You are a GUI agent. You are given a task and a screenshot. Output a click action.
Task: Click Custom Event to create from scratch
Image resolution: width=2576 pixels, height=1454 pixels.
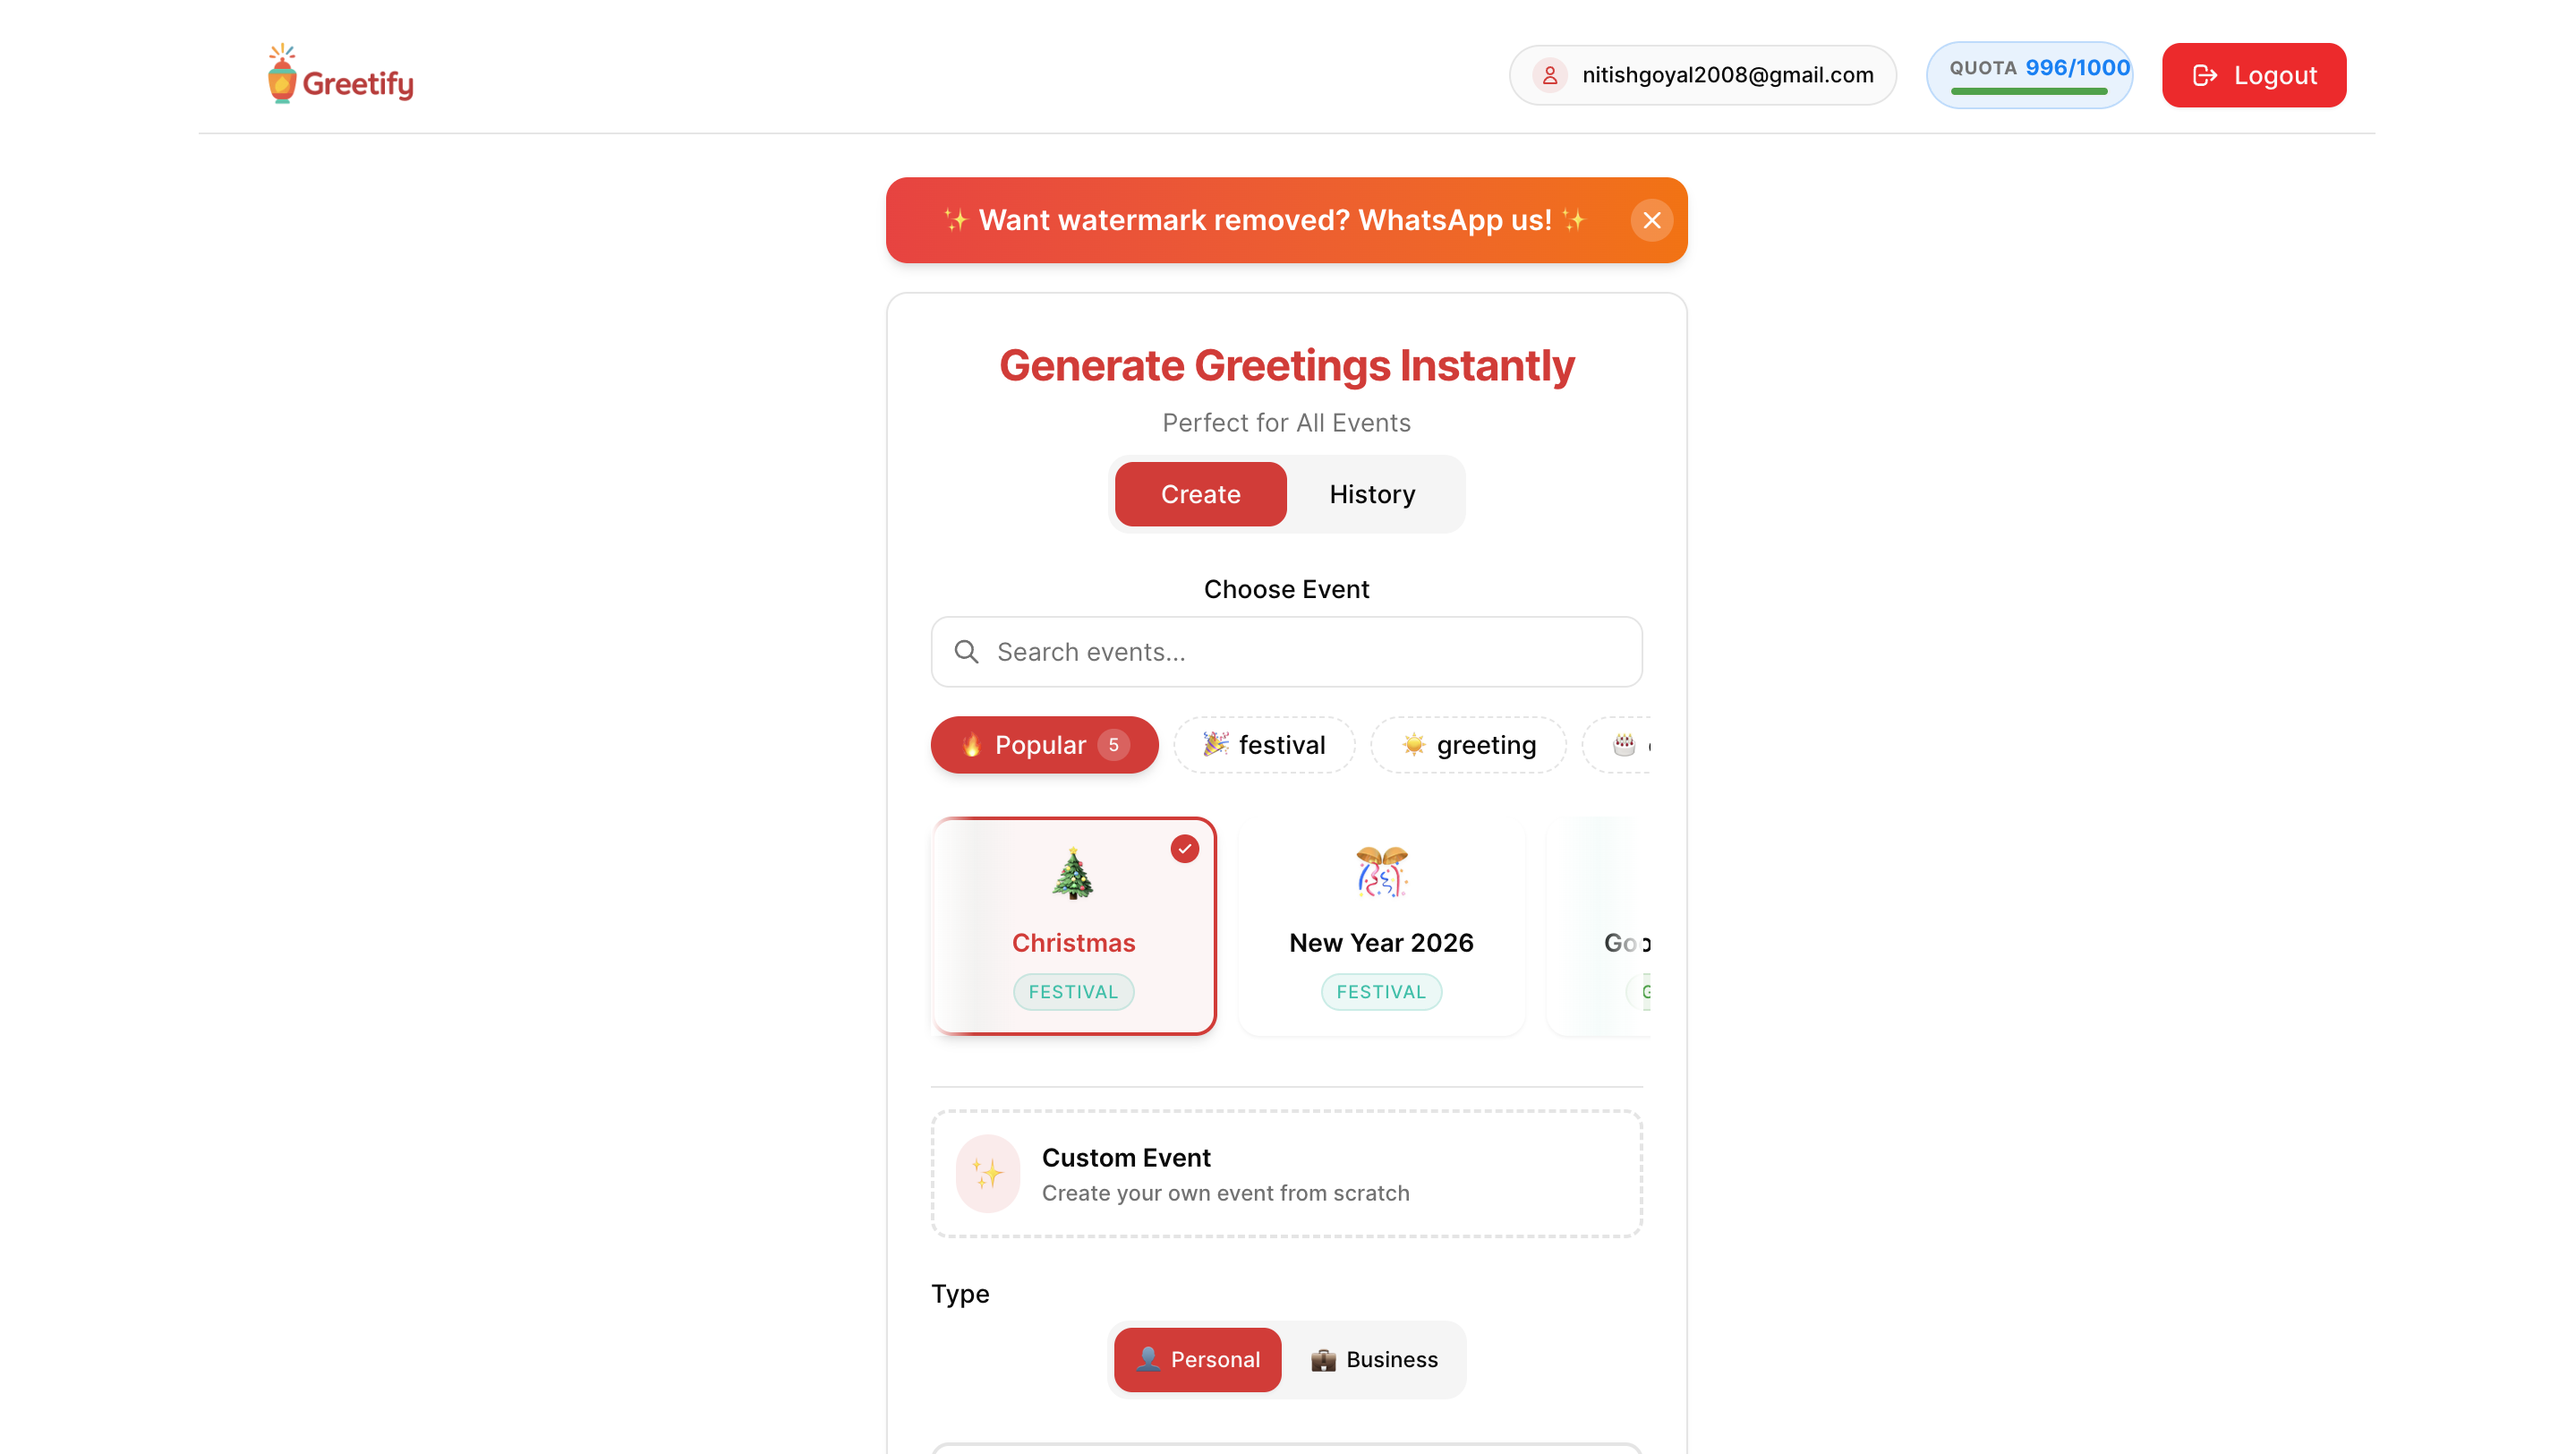[1286, 1174]
